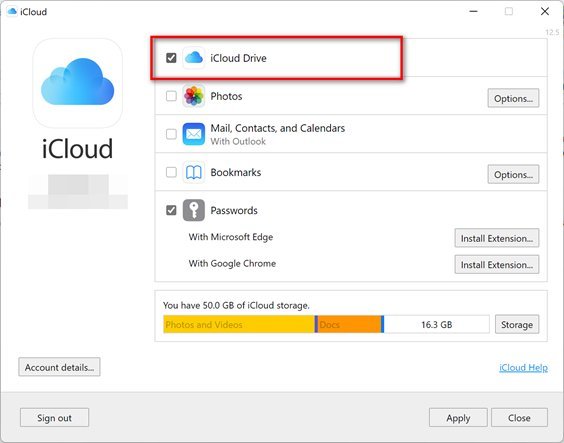Click the large iCloud logo on left
Screen dimensions: 564x443
(77, 83)
